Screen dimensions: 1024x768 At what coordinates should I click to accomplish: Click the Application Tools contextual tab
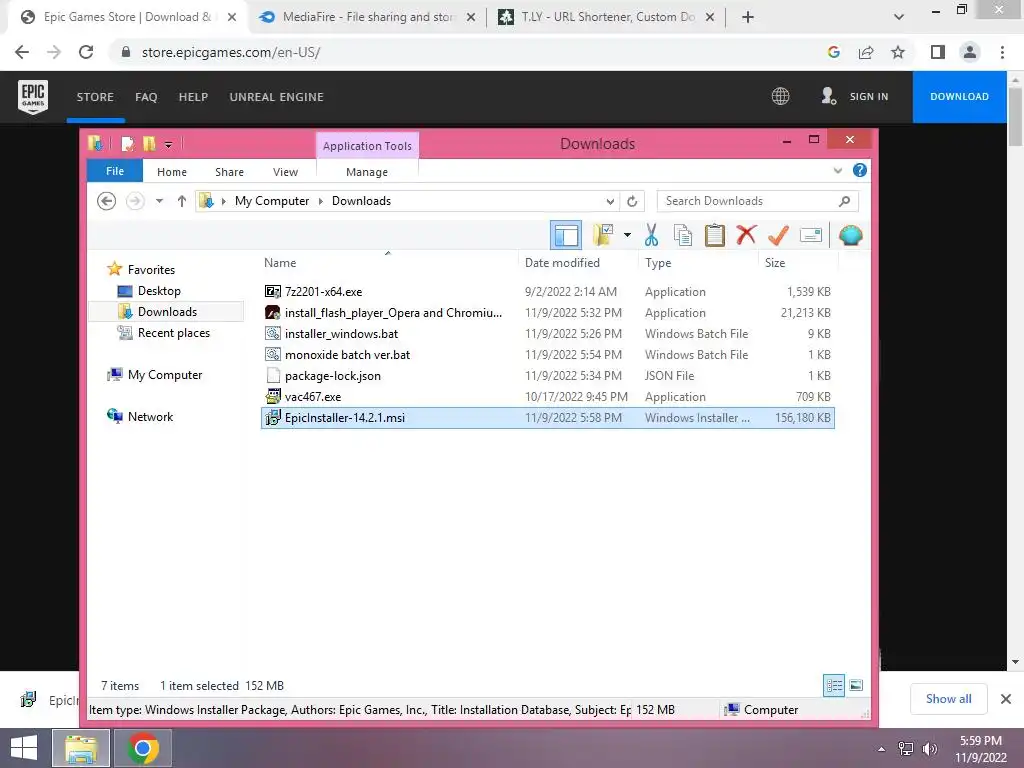(367, 146)
